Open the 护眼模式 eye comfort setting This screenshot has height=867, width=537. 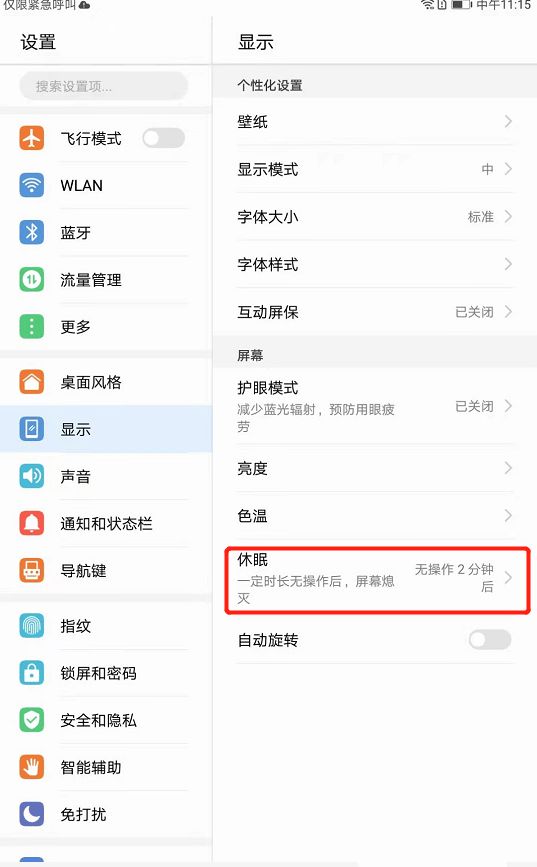click(375, 406)
